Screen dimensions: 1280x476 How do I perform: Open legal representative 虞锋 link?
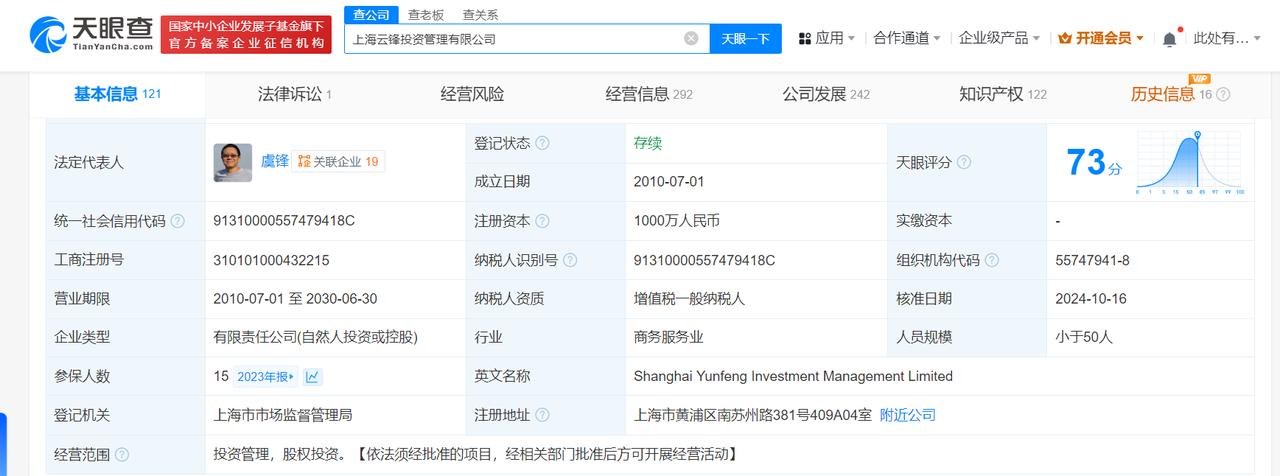tap(275, 160)
